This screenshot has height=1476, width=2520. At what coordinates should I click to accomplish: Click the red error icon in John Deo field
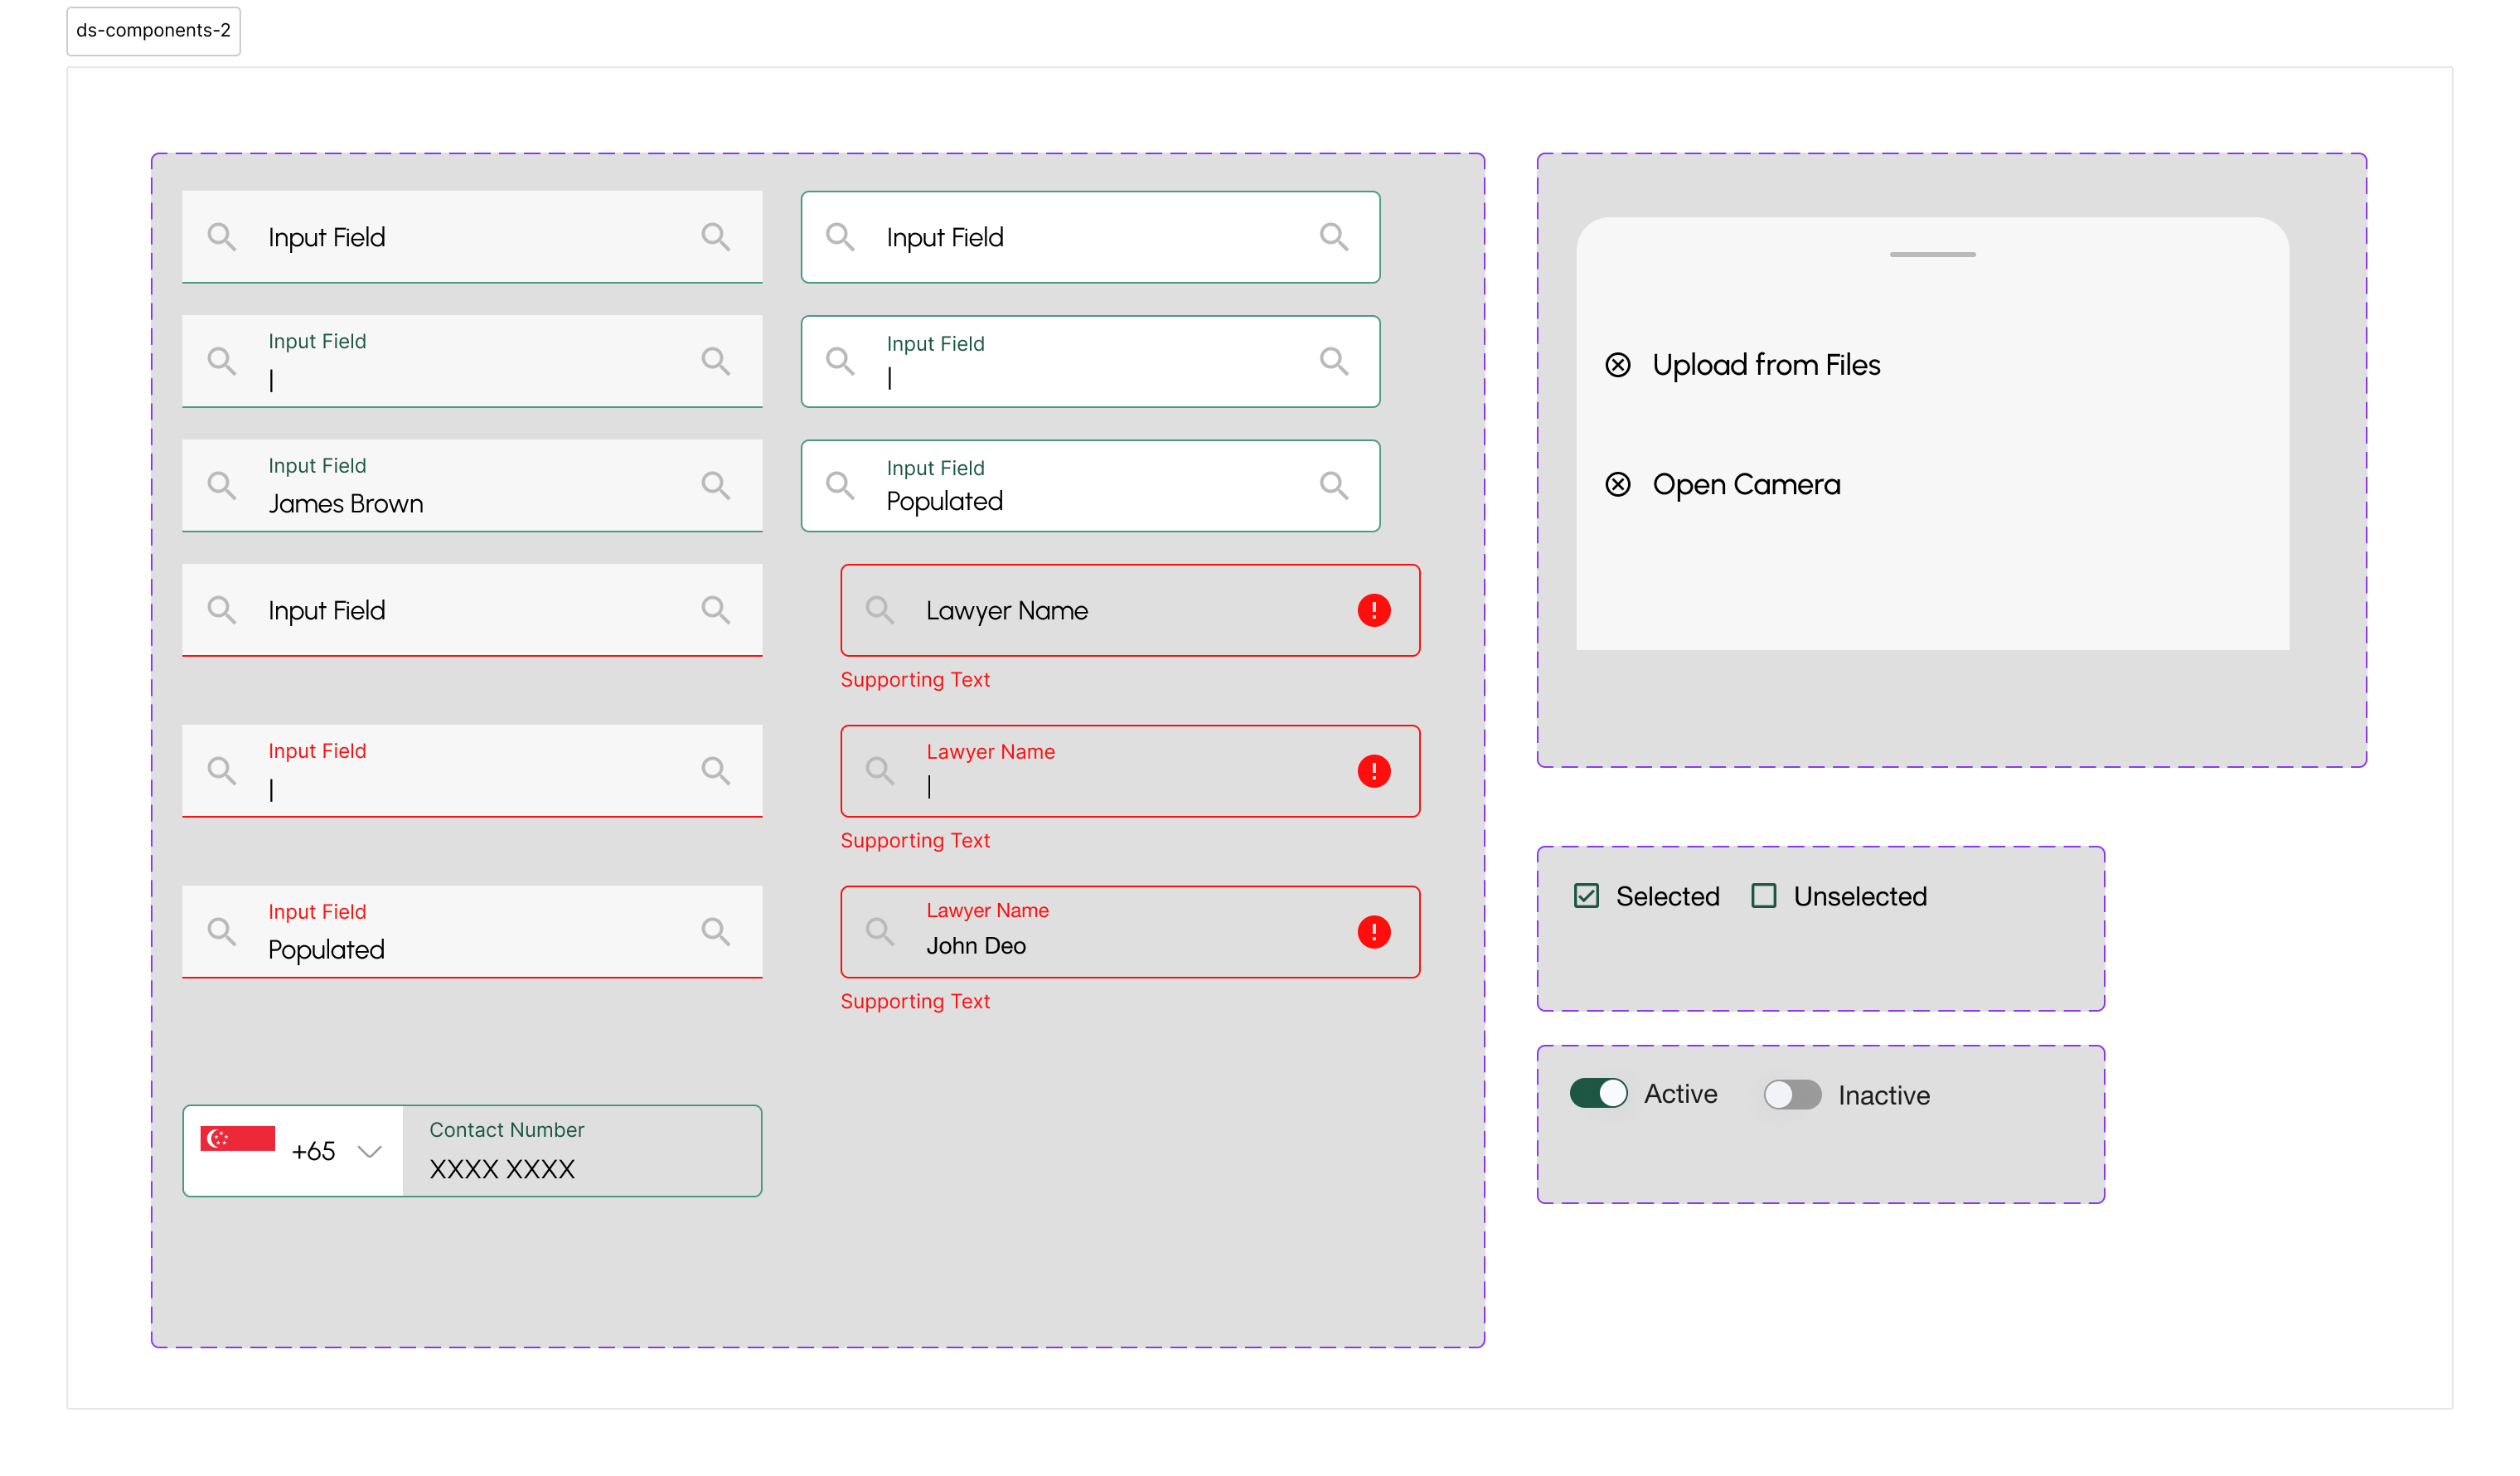click(x=1374, y=932)
